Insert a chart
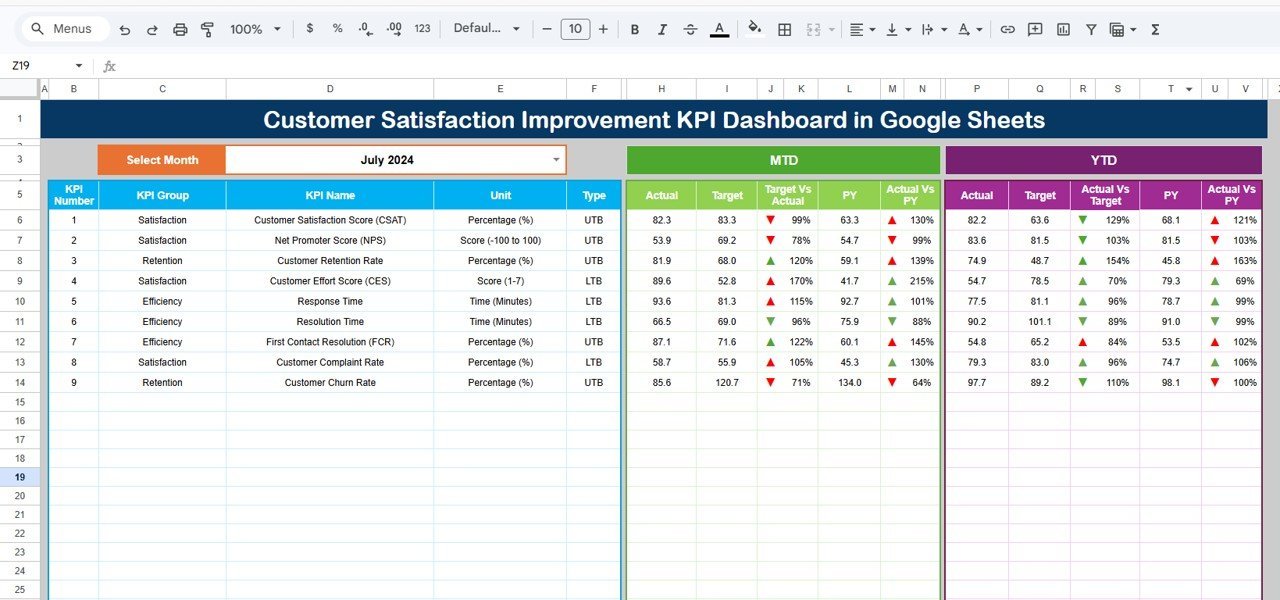Screen dimensions: 1280x600 (1063, 29)
